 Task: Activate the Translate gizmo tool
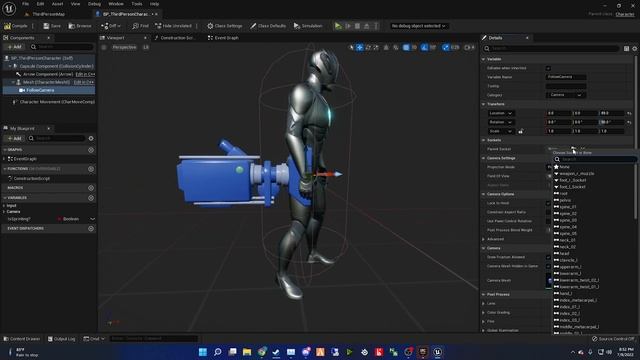click(x=360, y=47)
